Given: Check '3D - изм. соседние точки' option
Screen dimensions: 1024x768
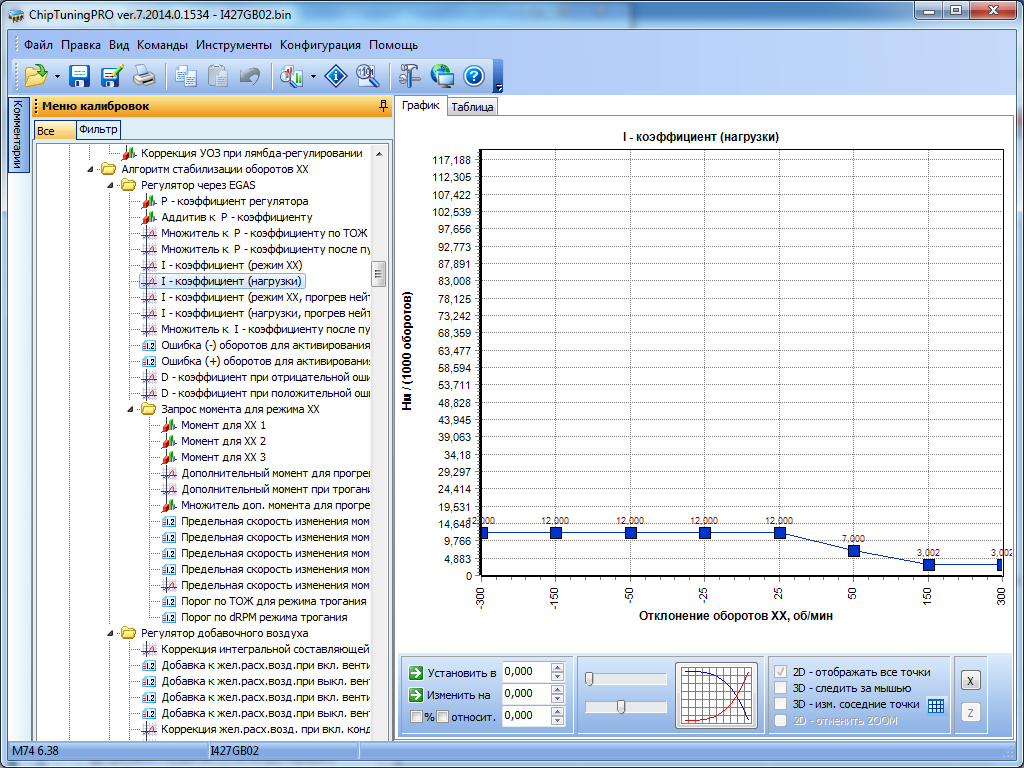Looking at the screenshot, I should (781, 704).
